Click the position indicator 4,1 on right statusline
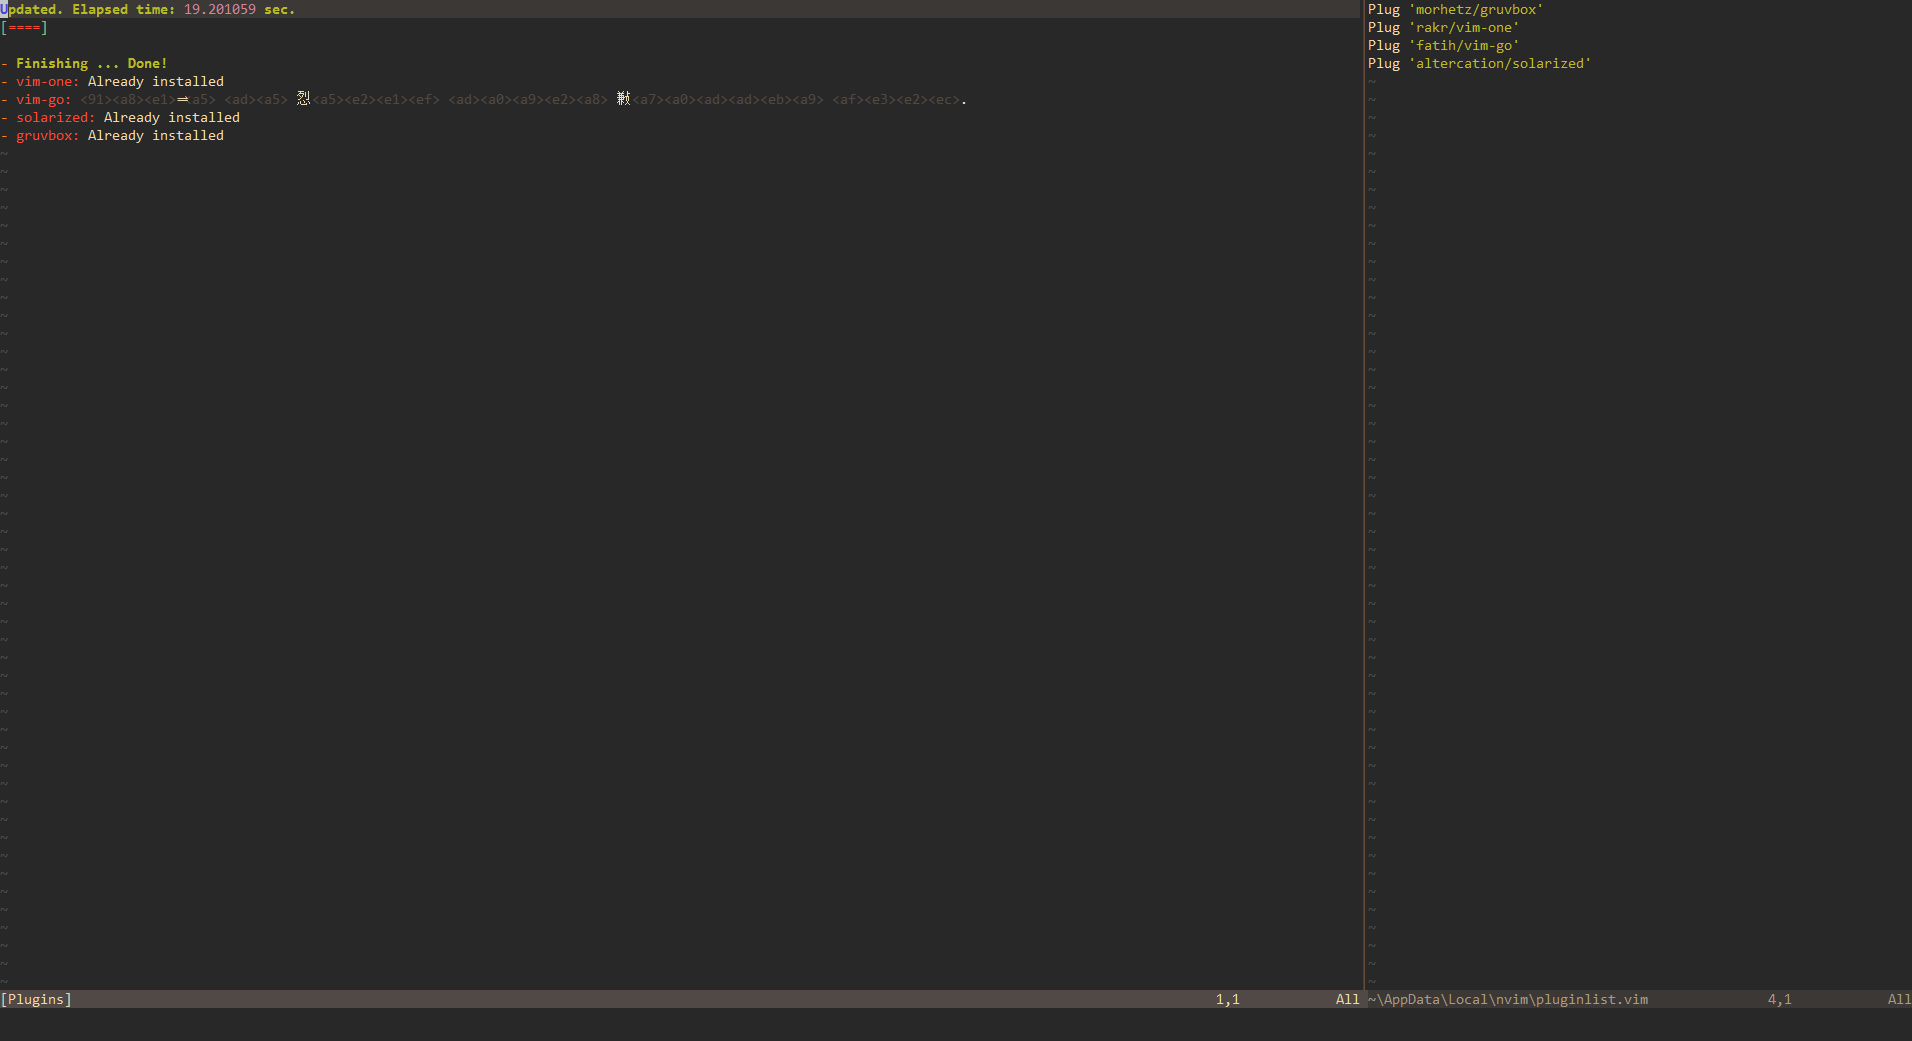 coord(1779,999)
